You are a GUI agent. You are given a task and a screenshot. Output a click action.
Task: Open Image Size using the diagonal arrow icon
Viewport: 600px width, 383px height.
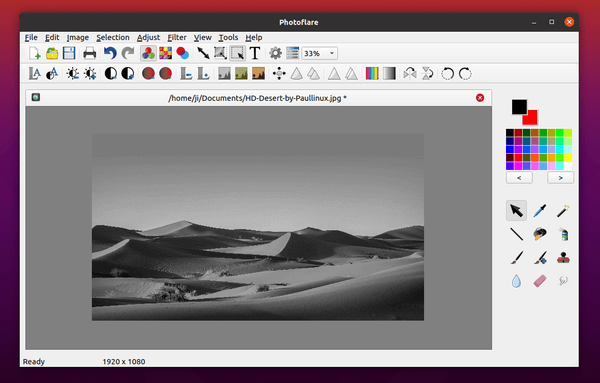pyautogui.click(x=203, y=53)
